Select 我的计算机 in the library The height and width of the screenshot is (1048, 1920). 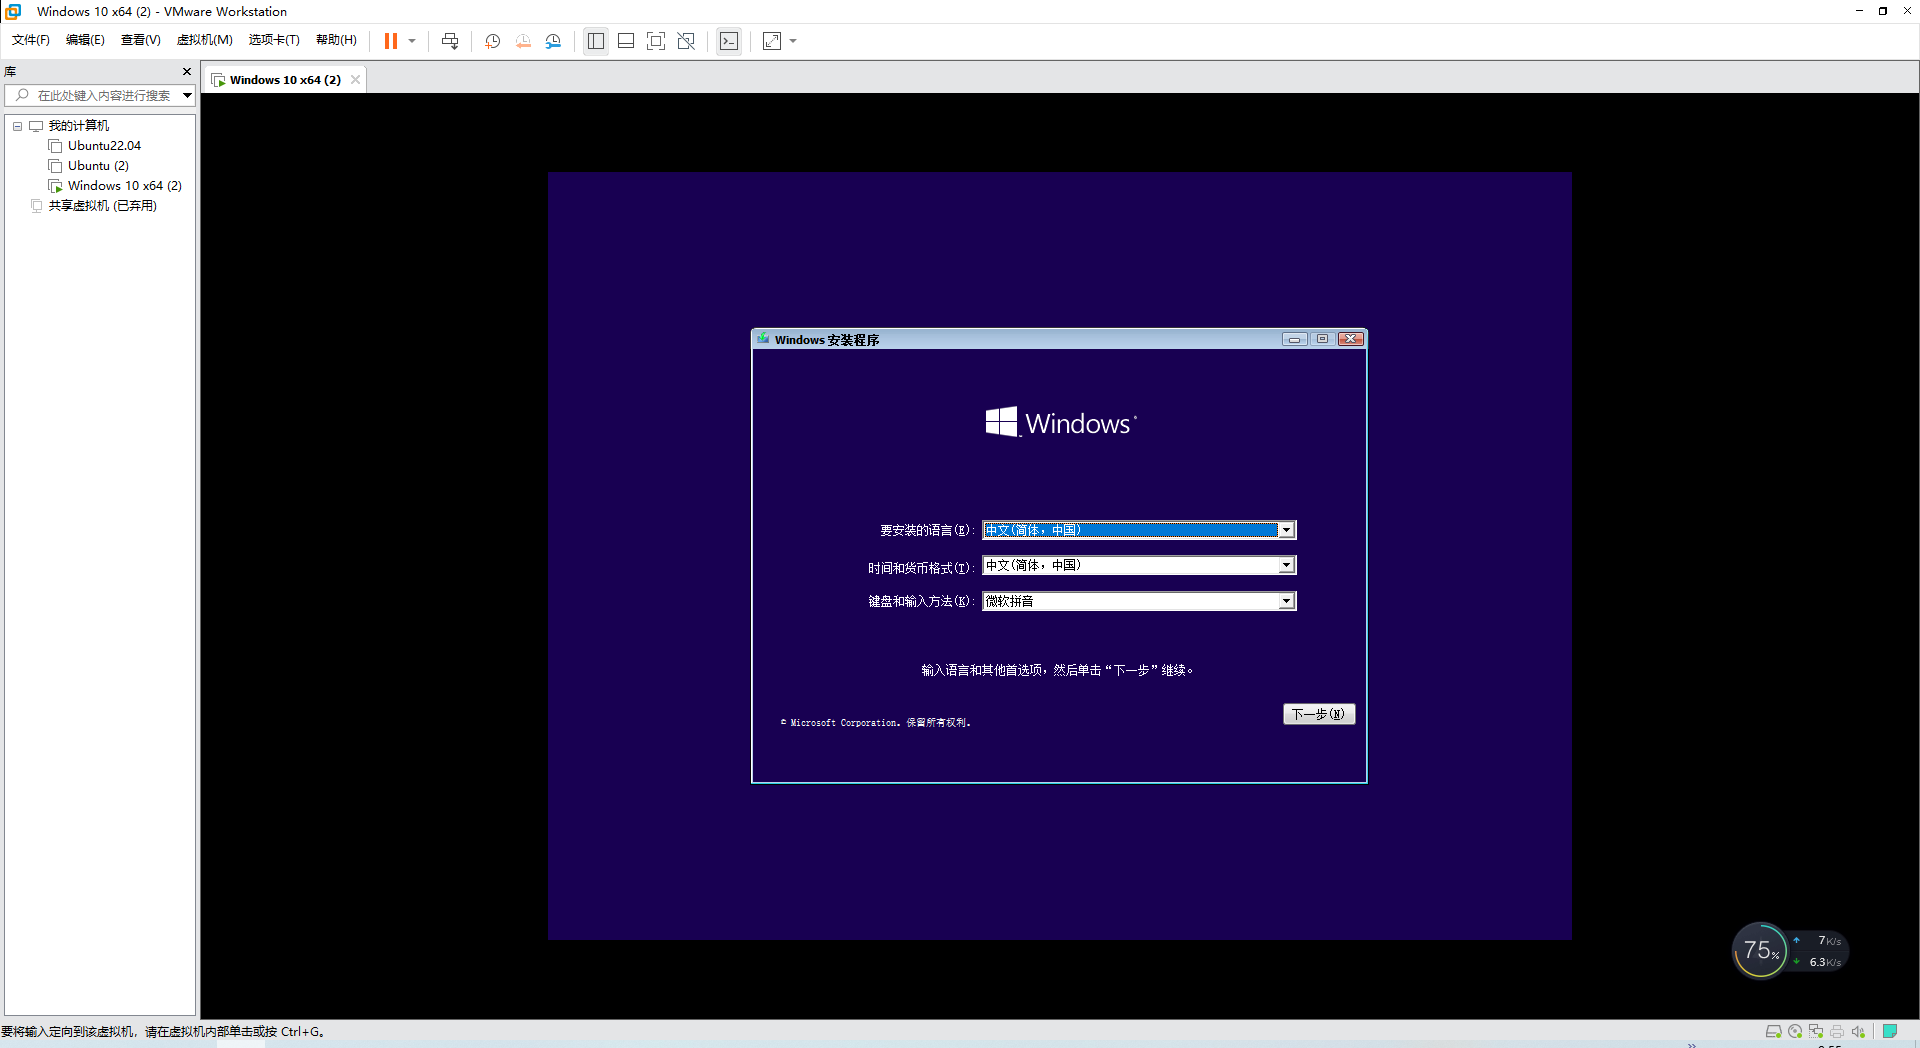coord(79,126)
